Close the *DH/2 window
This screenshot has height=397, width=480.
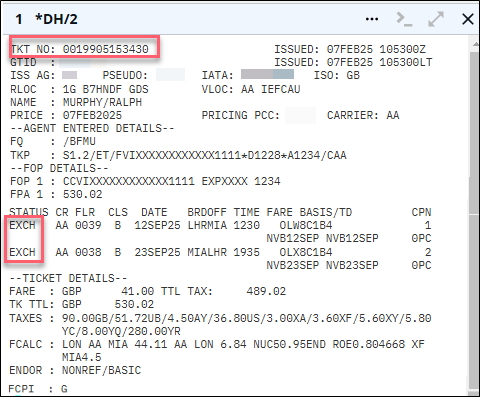coord(468,19)
